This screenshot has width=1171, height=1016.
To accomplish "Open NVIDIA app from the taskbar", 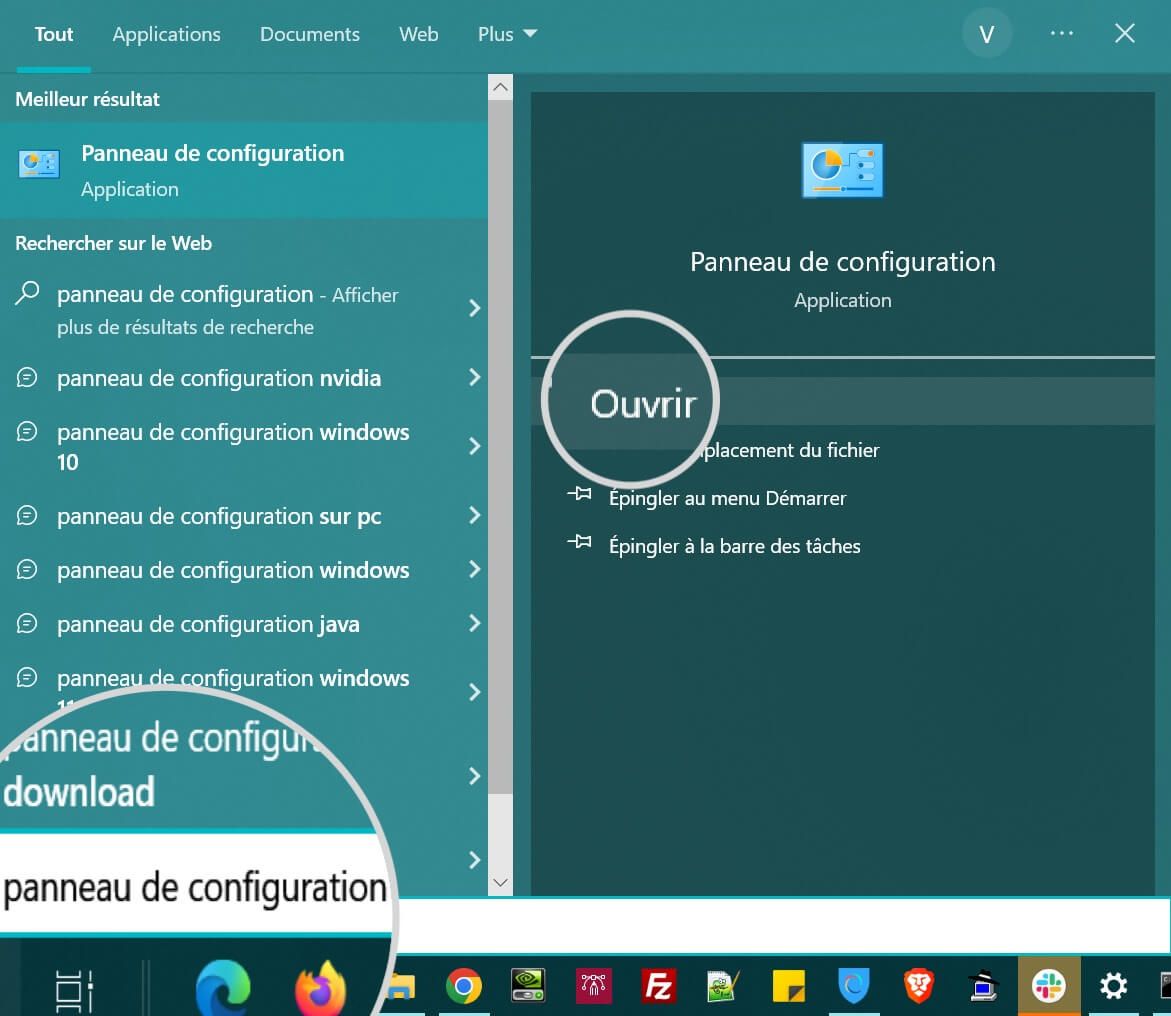I will 528,985.
